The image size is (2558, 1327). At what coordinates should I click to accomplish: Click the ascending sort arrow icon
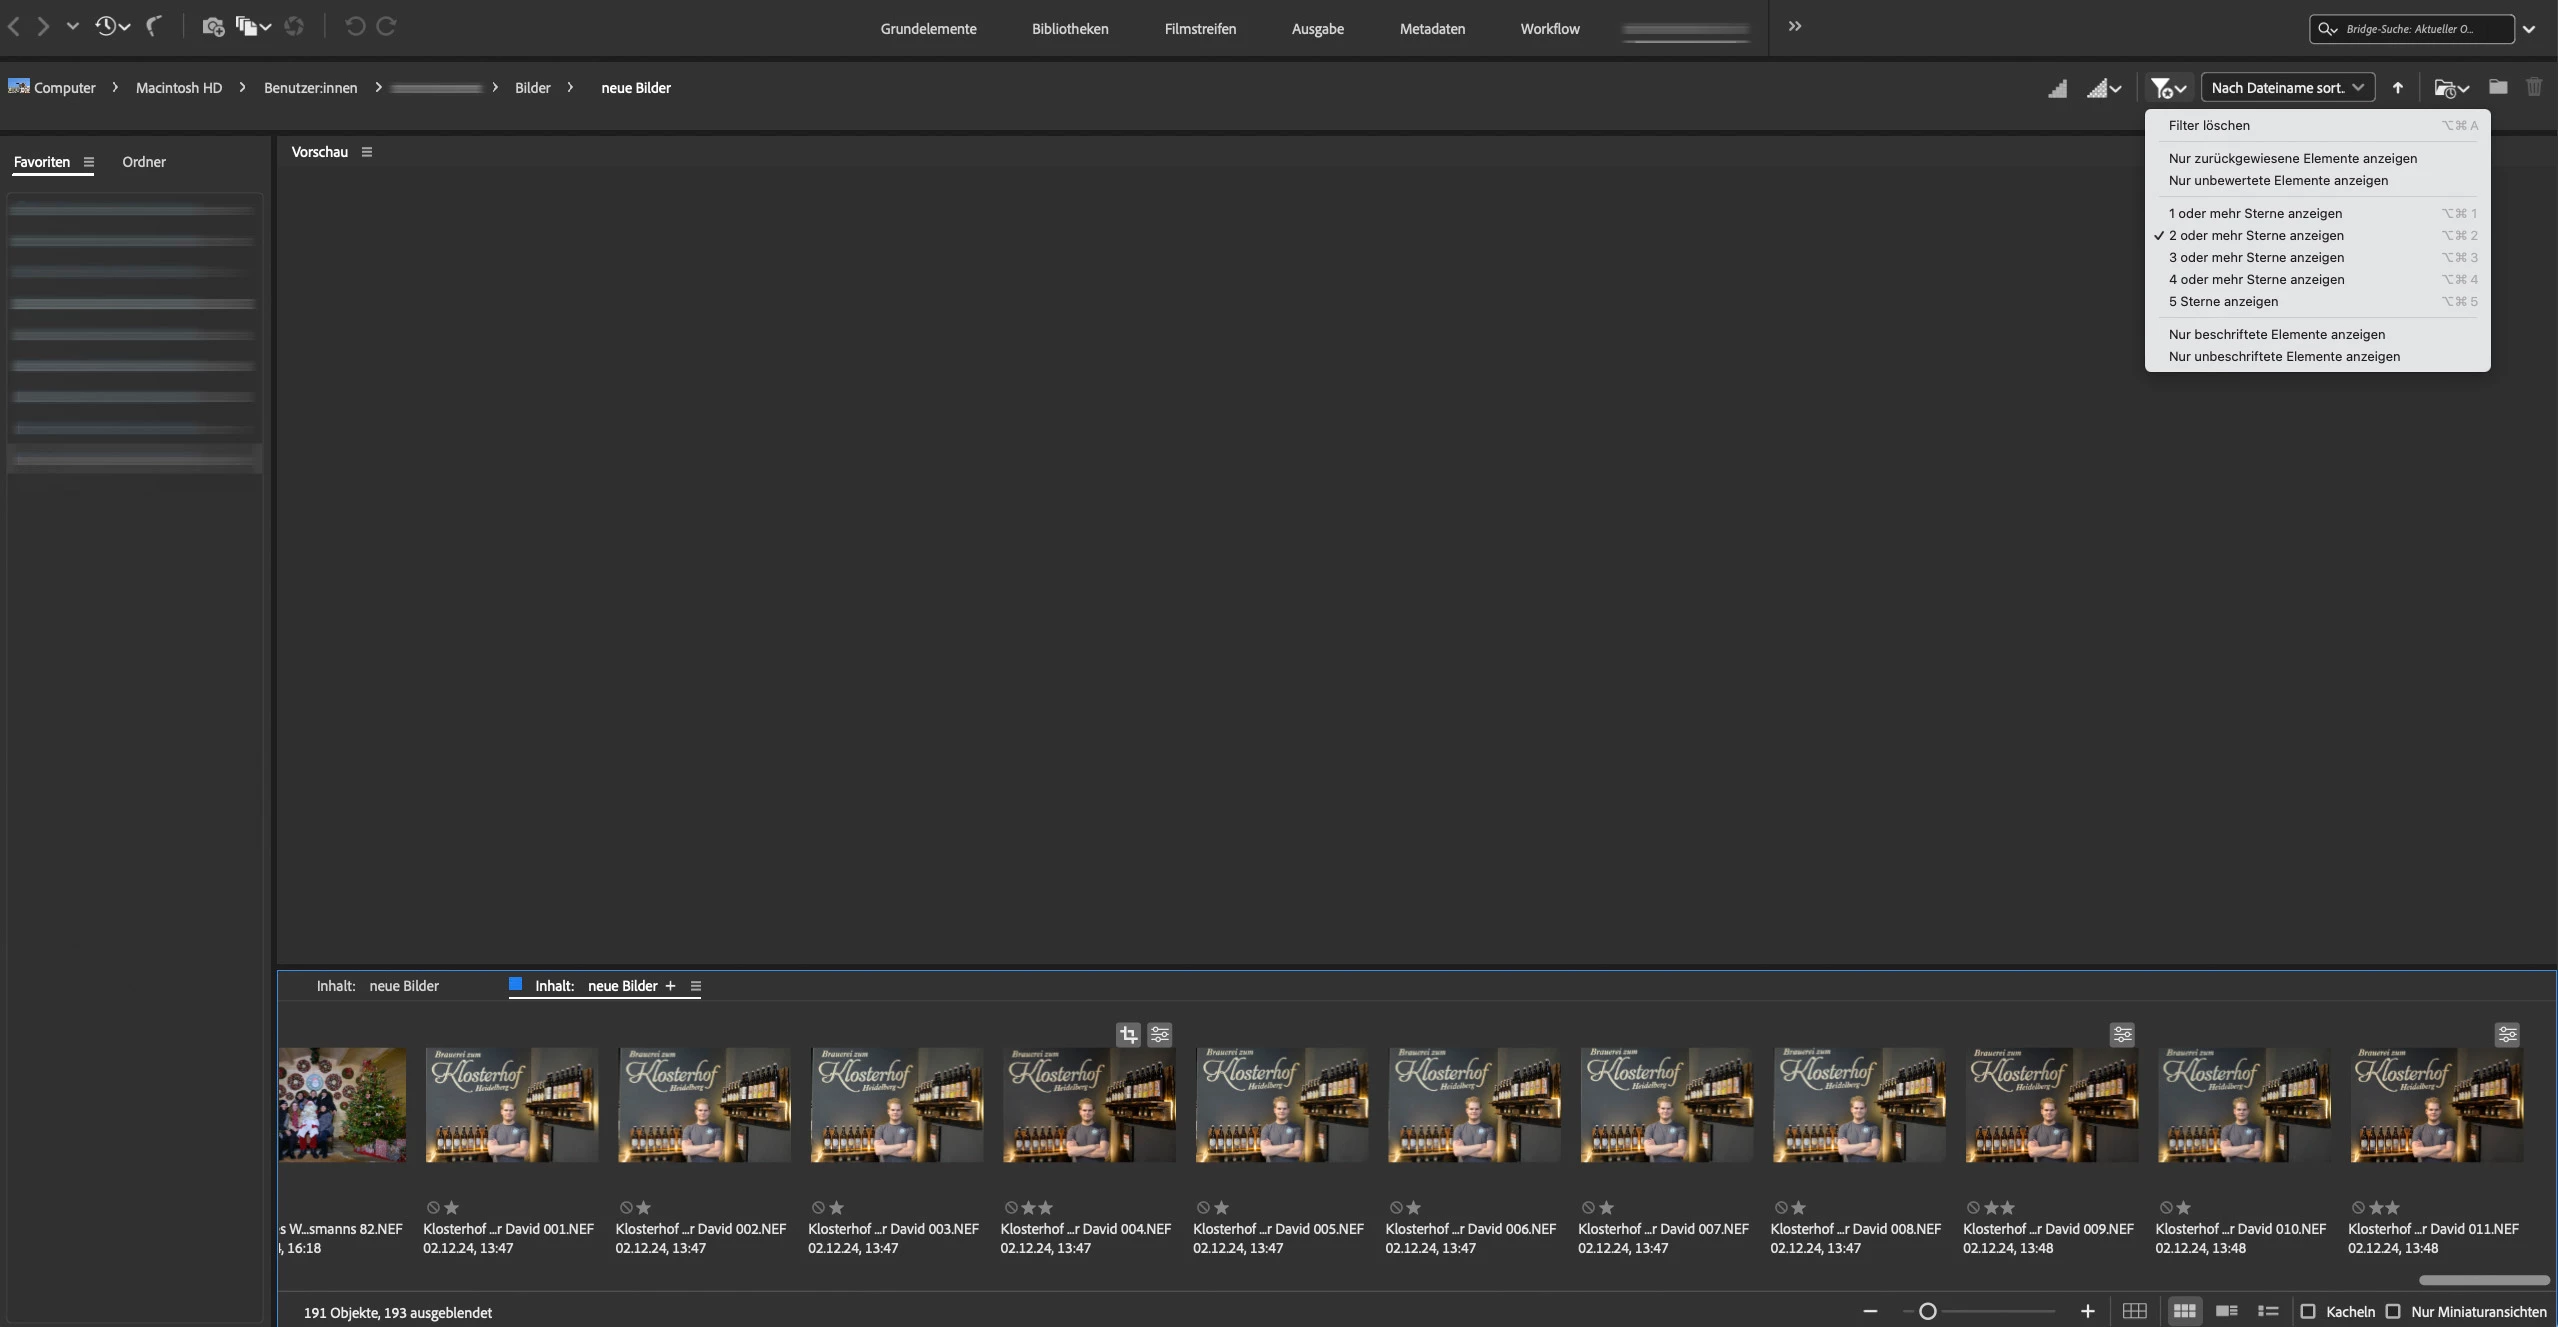tap(2397, 88)
